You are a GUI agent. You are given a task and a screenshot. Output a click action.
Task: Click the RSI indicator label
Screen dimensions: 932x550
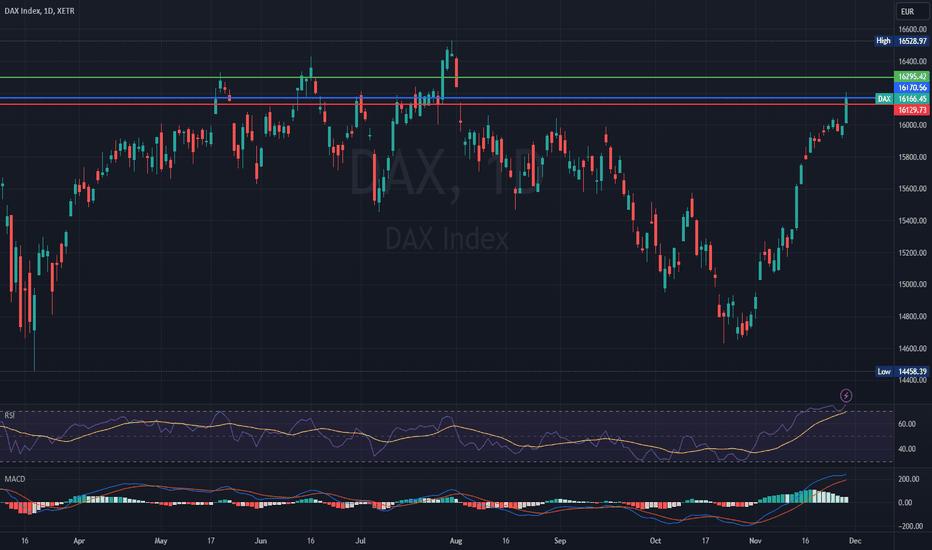(x=10, y=415)
